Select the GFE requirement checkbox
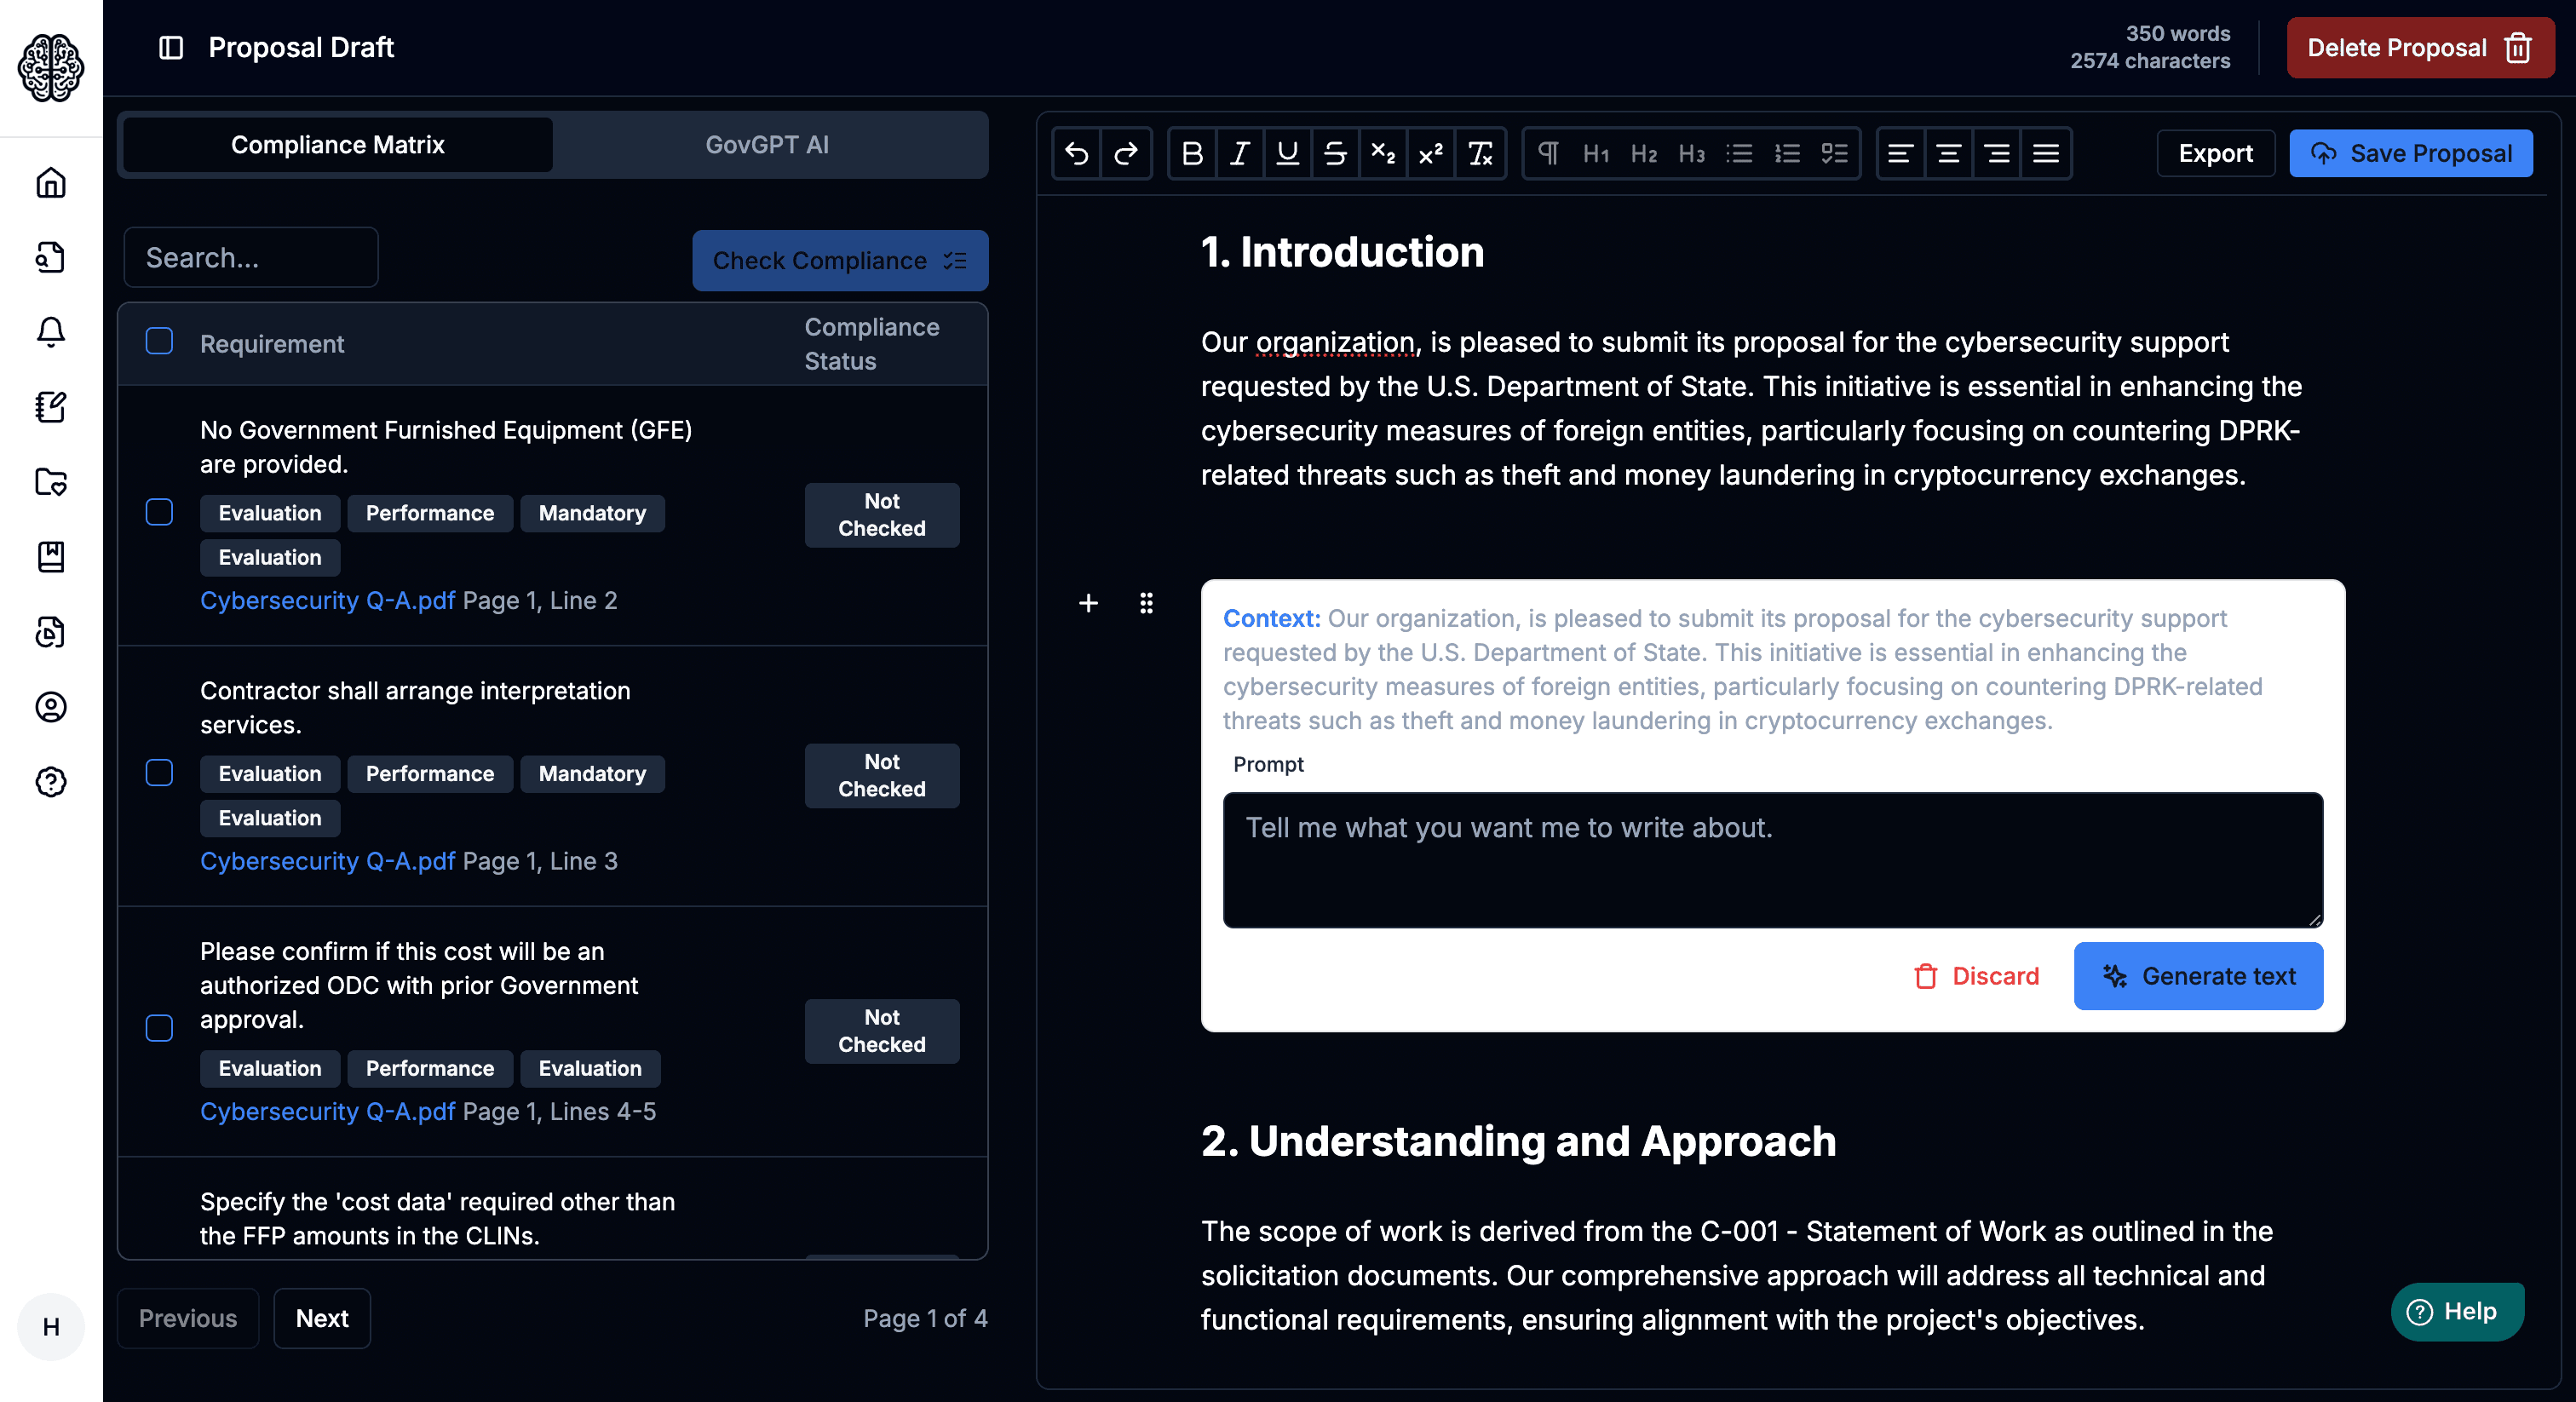Image resolution: width=2576 pixels, height=1402 pixels. coord(159,513)
